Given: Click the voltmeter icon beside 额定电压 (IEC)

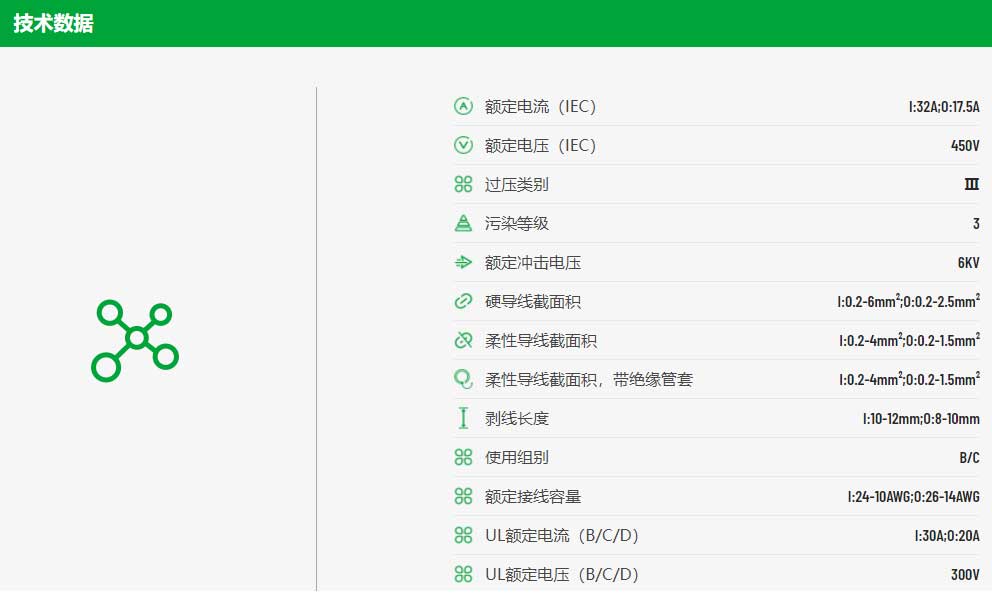Looking at the screenshot, I should (463, 146).
